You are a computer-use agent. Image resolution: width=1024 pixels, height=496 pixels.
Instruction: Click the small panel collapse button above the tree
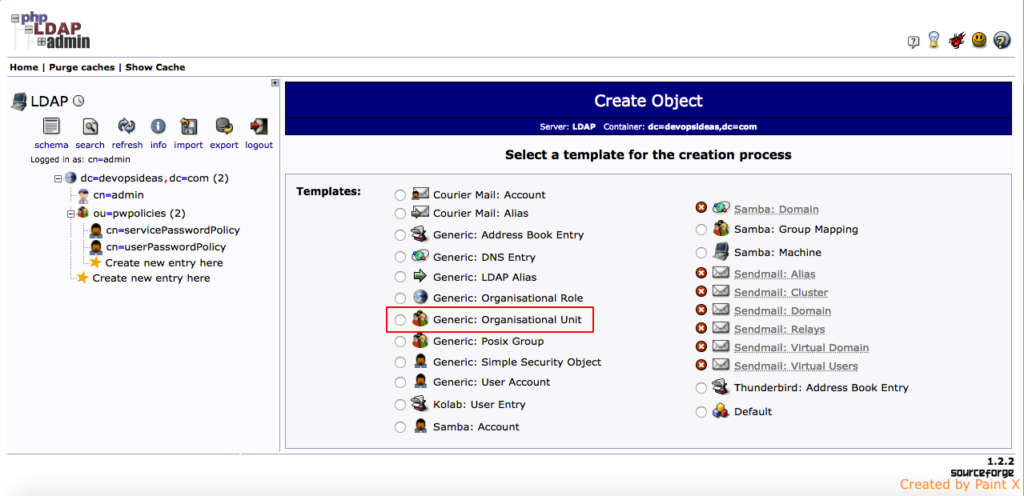point(275,83)
